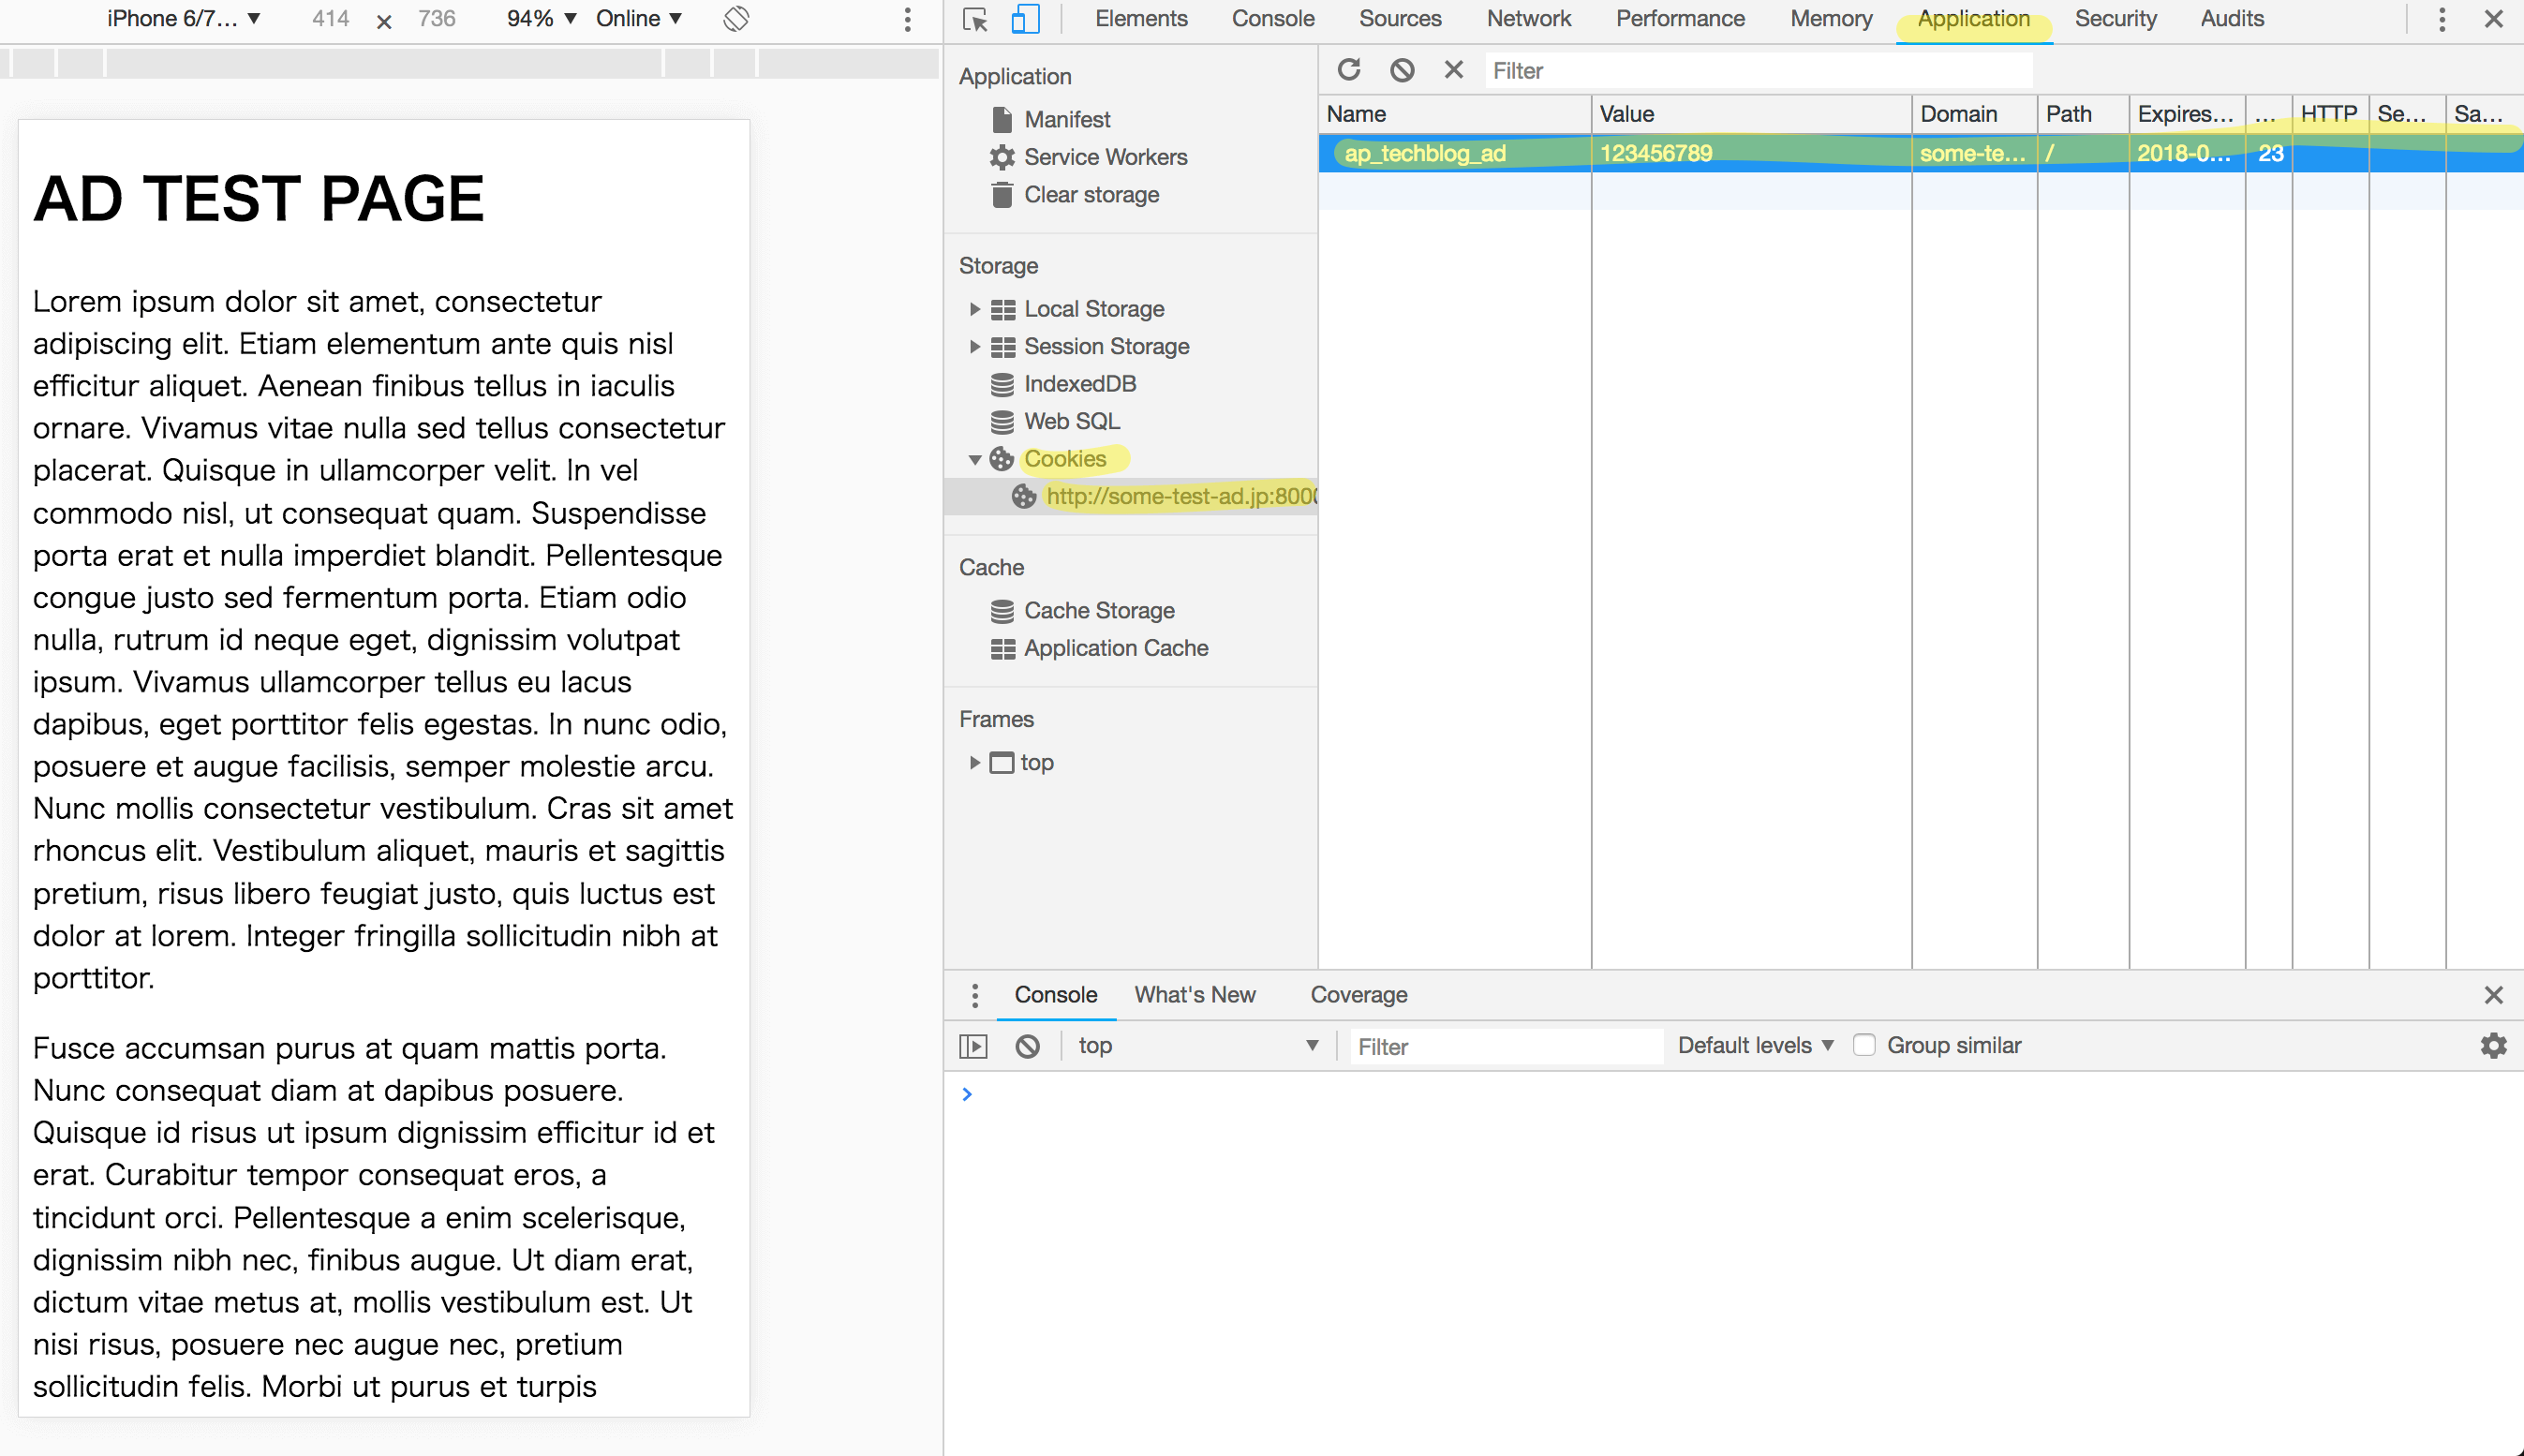Delete selected cookie with X icon
This screenshot has height=1456, width=2524.
pyautogui.click(x=1453, y=70)
